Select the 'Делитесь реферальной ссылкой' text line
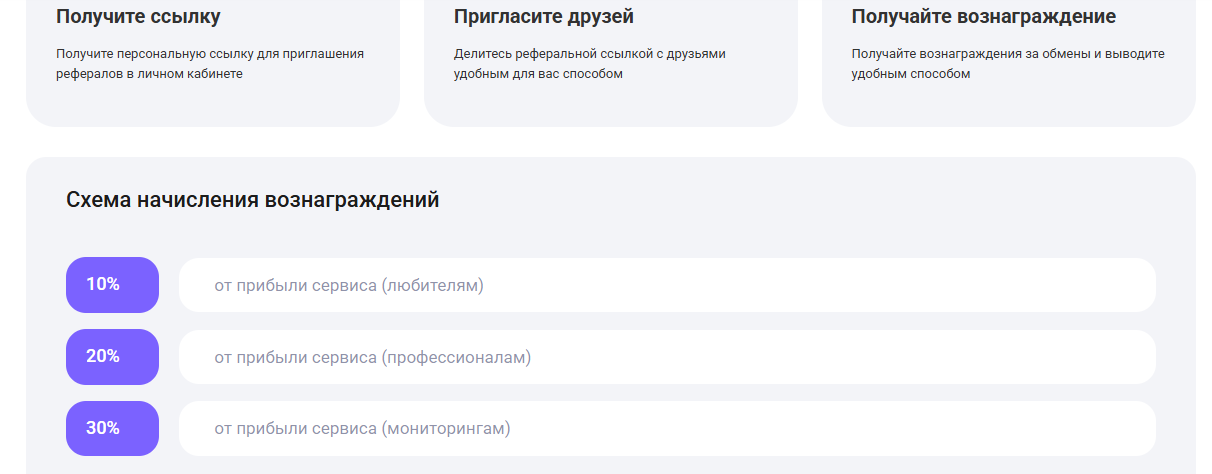 (589, 54)
